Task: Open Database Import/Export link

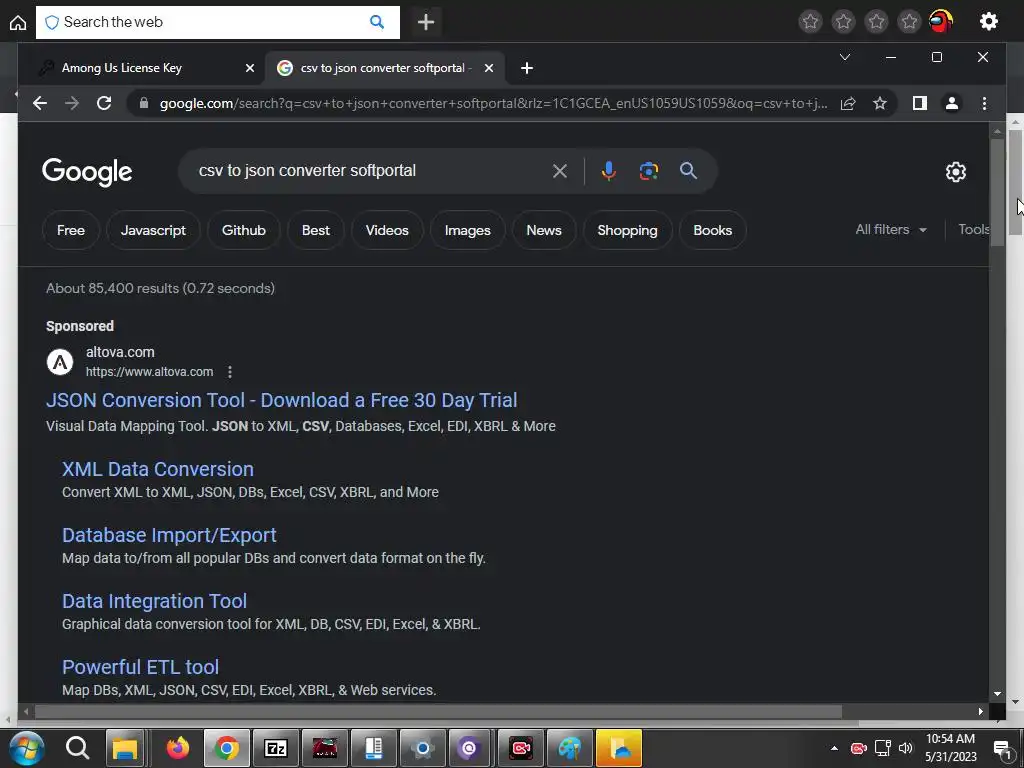Action: (169, 535)
